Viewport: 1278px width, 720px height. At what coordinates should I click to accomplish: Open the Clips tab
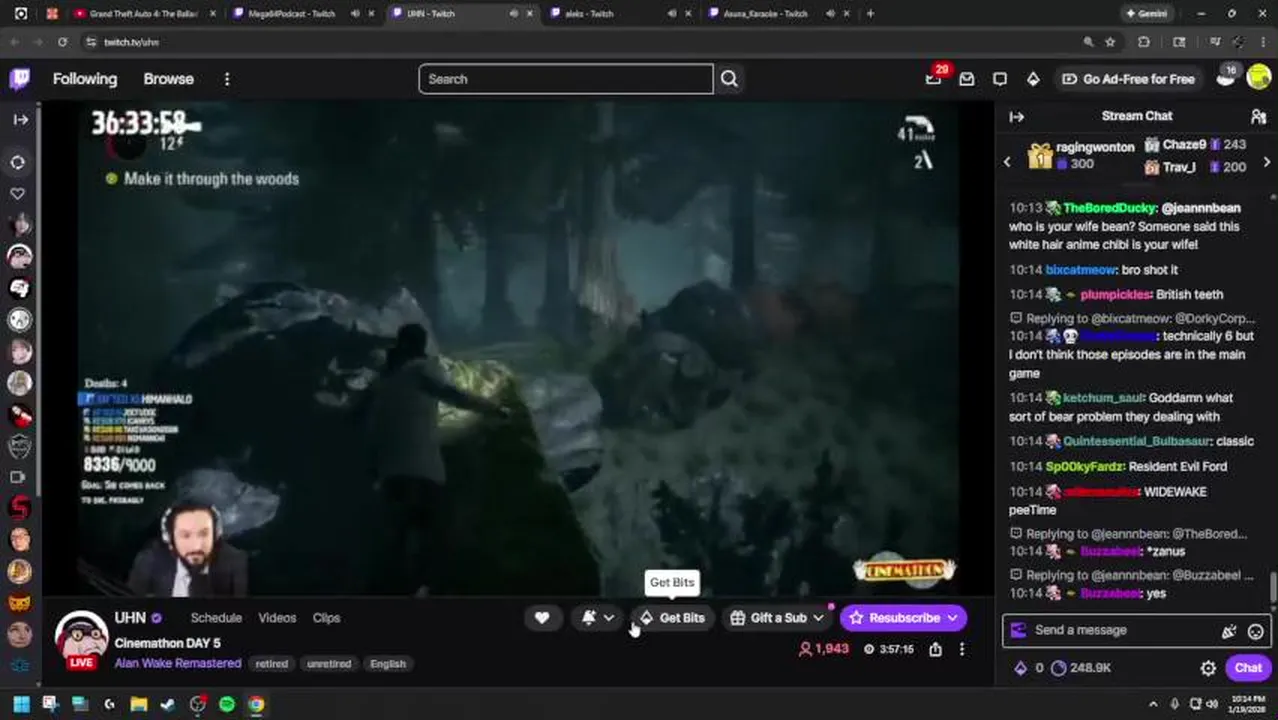click(x=326, y=618)
